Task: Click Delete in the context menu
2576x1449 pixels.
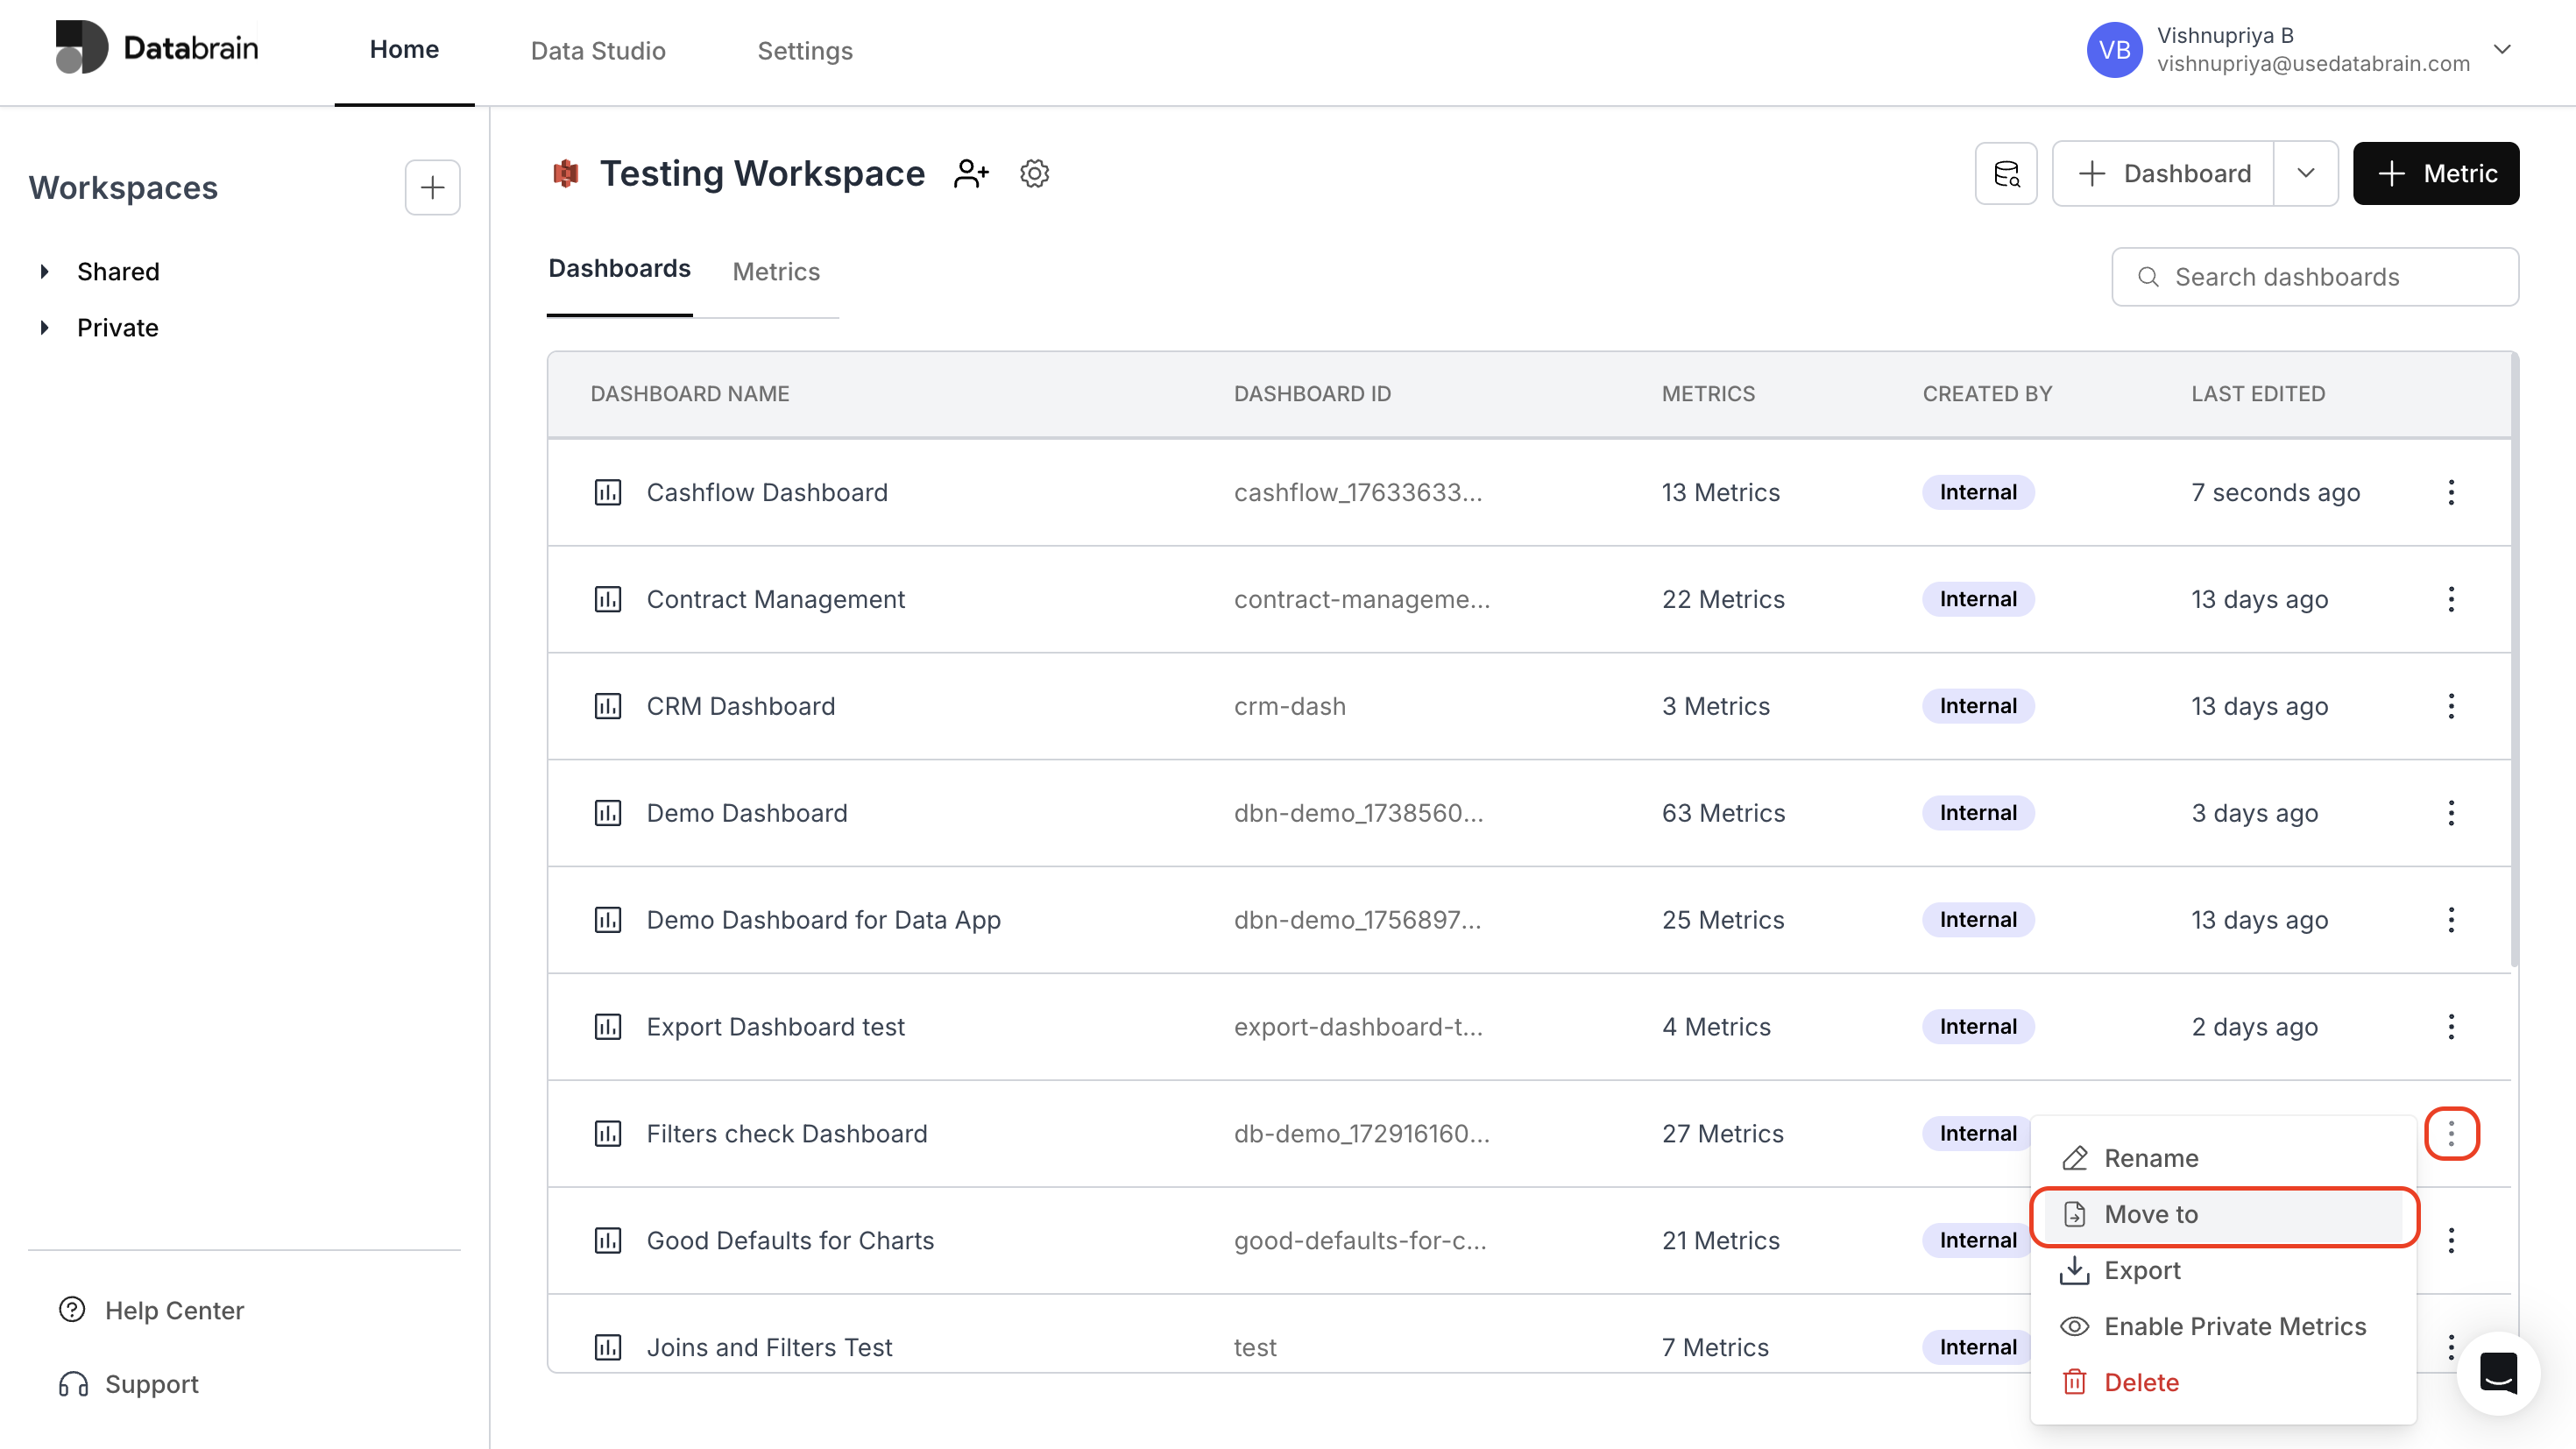Action: (2141, 1382)
